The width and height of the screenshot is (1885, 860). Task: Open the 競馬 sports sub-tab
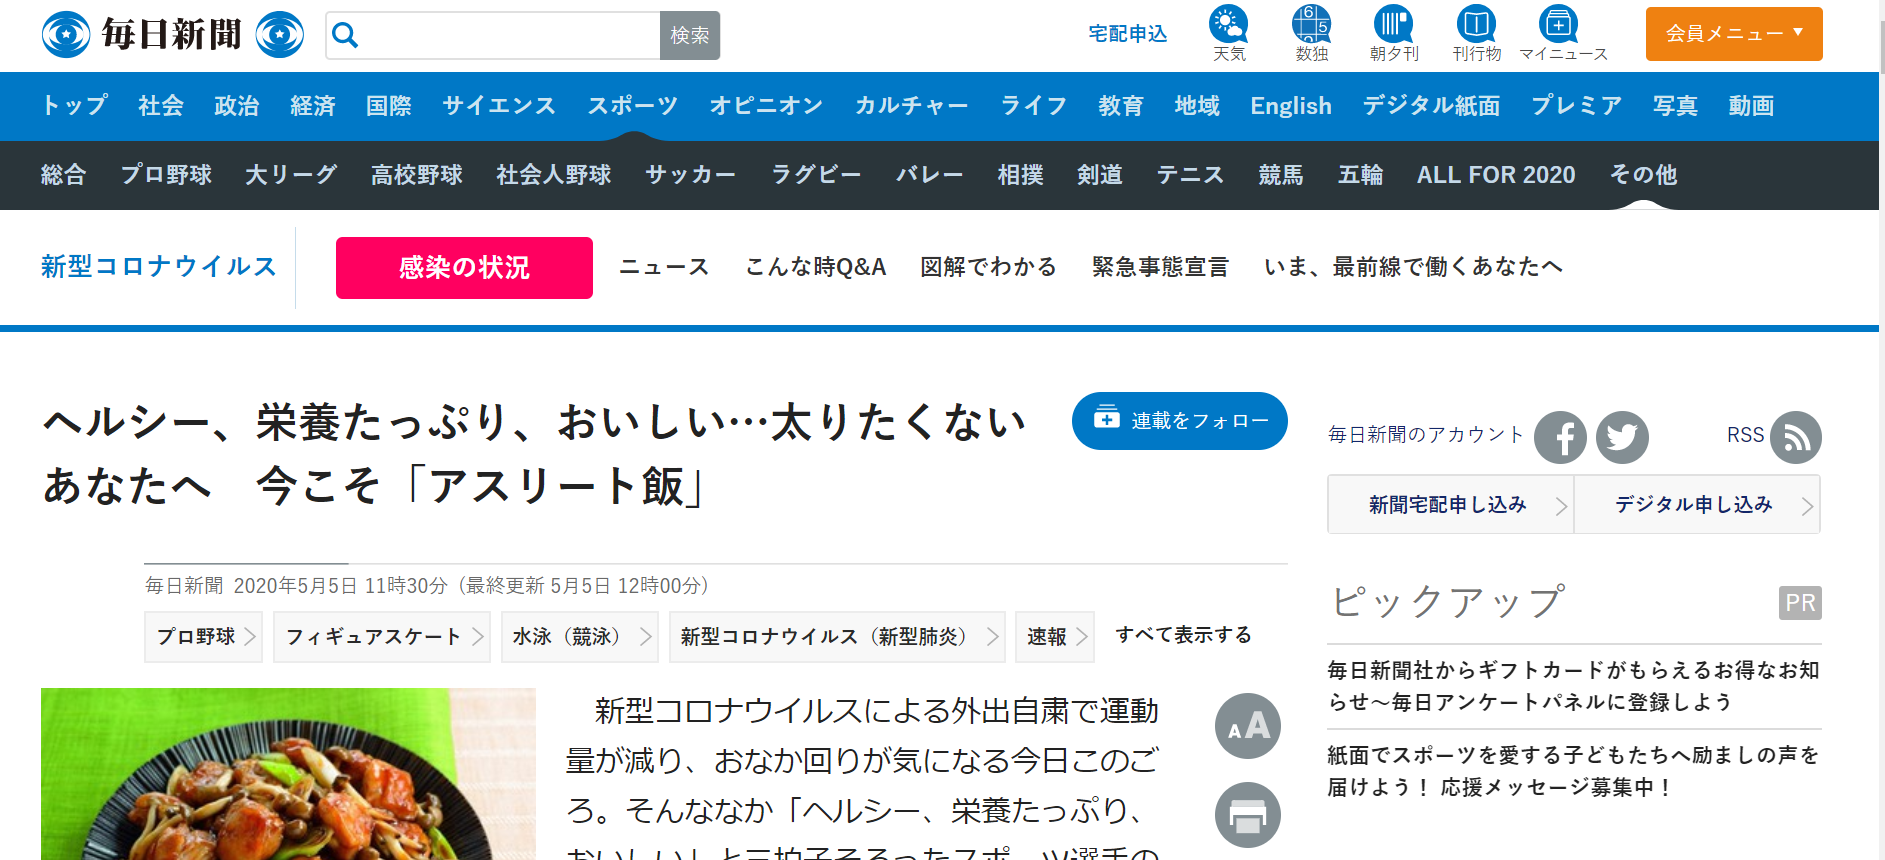pos(1281,175)
